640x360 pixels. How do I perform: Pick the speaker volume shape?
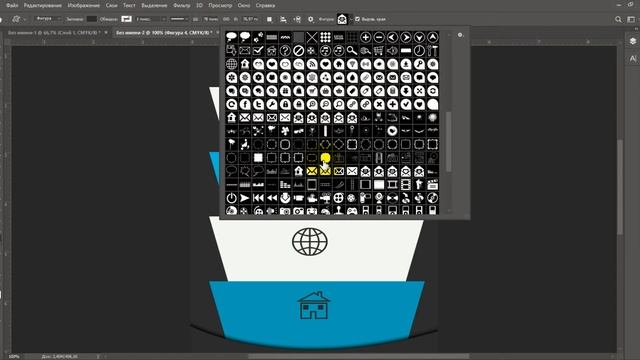(392, 51)
